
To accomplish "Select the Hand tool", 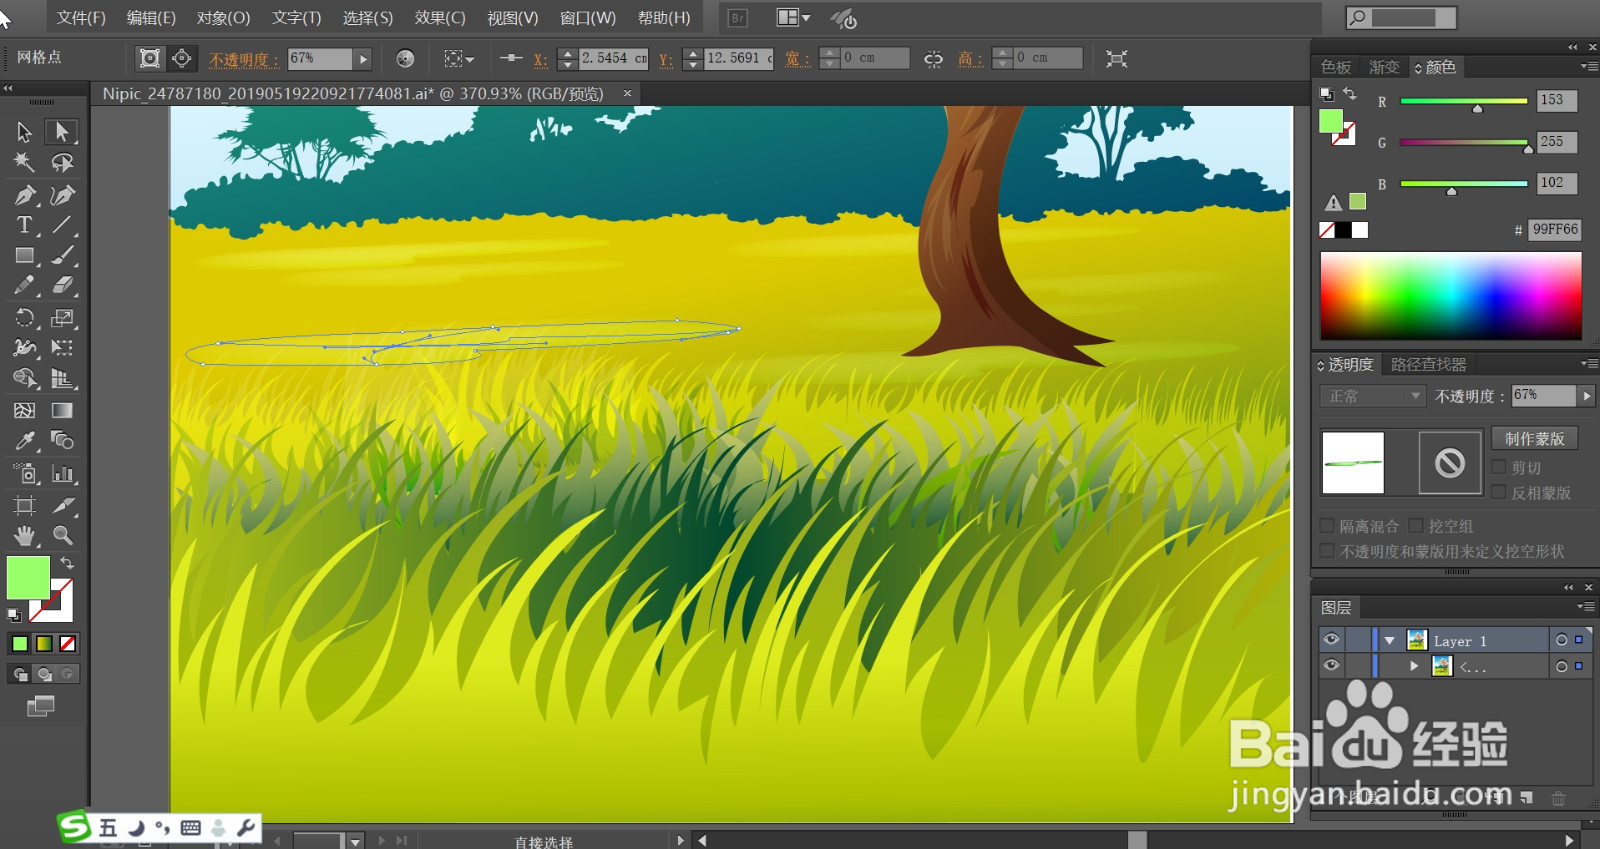I will [x=25, y=535].
